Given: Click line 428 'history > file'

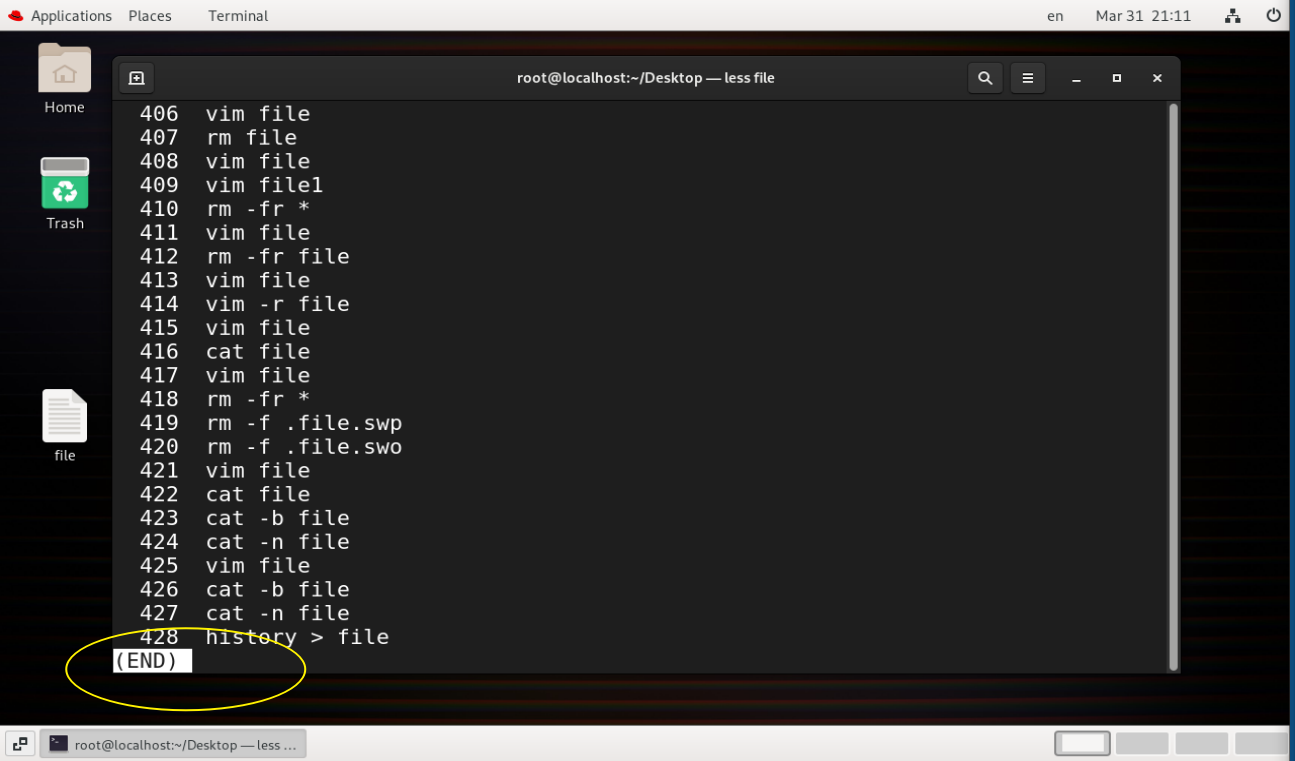Looking at the screenshot, I should [264, 637].
